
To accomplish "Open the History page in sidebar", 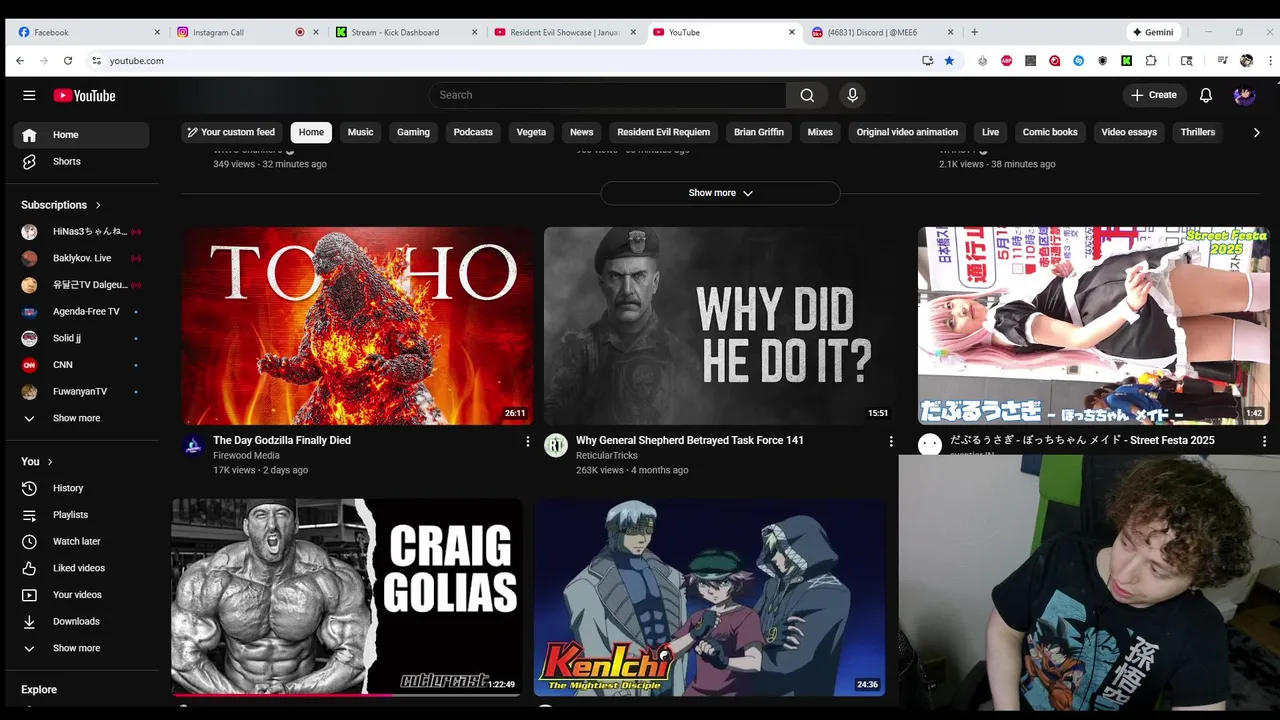I will click(x=80, y=488).
